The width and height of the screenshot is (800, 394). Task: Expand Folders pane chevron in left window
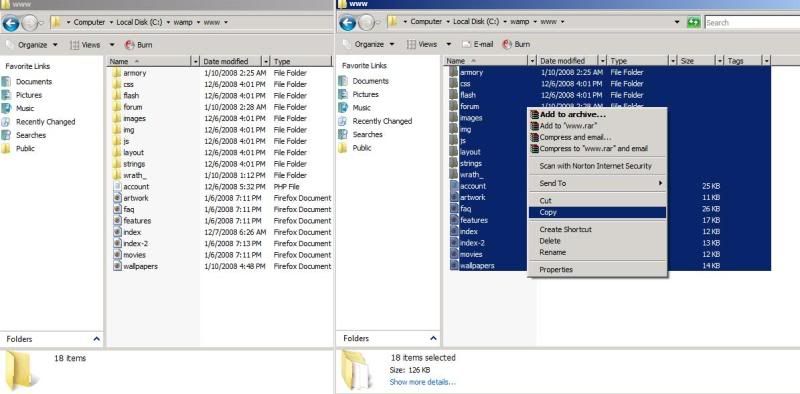coord(96,339)
